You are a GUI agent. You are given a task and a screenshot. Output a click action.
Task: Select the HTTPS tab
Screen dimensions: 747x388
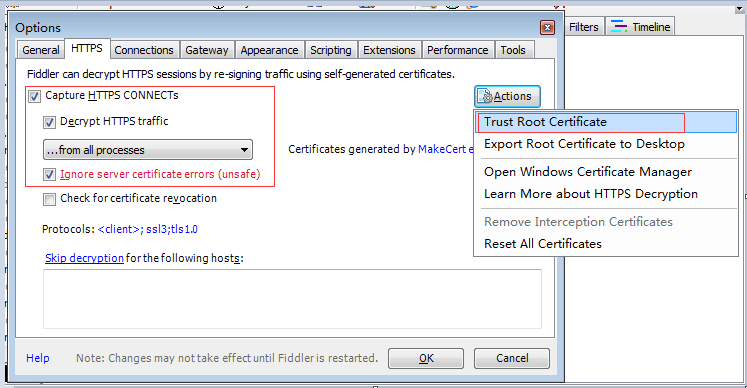coord(87,49)
